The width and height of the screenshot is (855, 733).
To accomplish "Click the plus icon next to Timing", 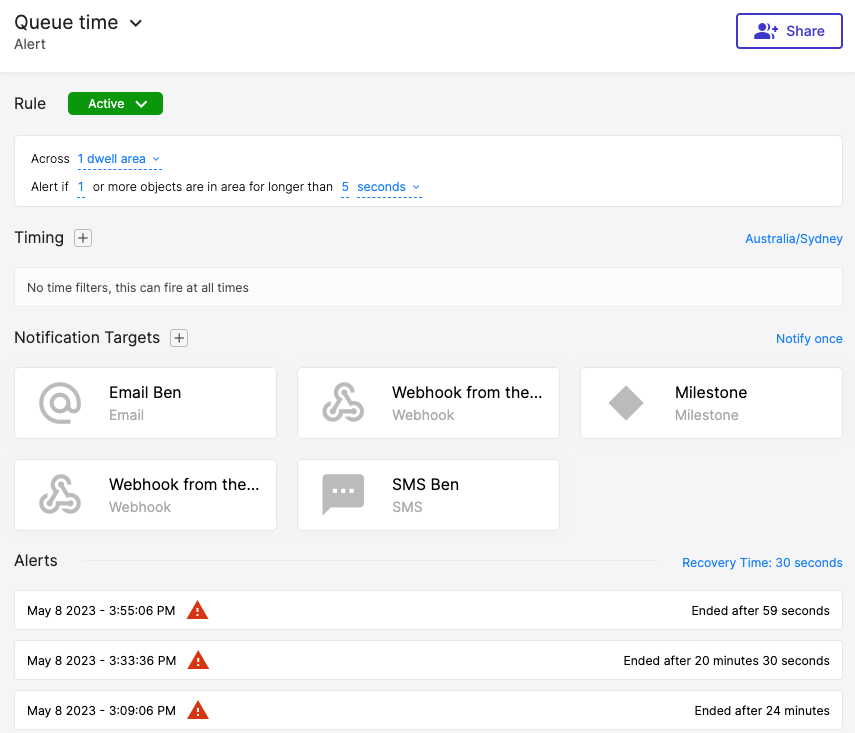I will (83, 238).
